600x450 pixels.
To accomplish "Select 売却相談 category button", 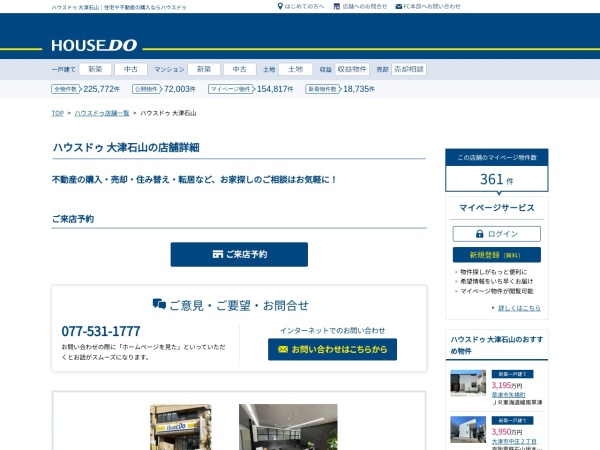I will 409,69.
